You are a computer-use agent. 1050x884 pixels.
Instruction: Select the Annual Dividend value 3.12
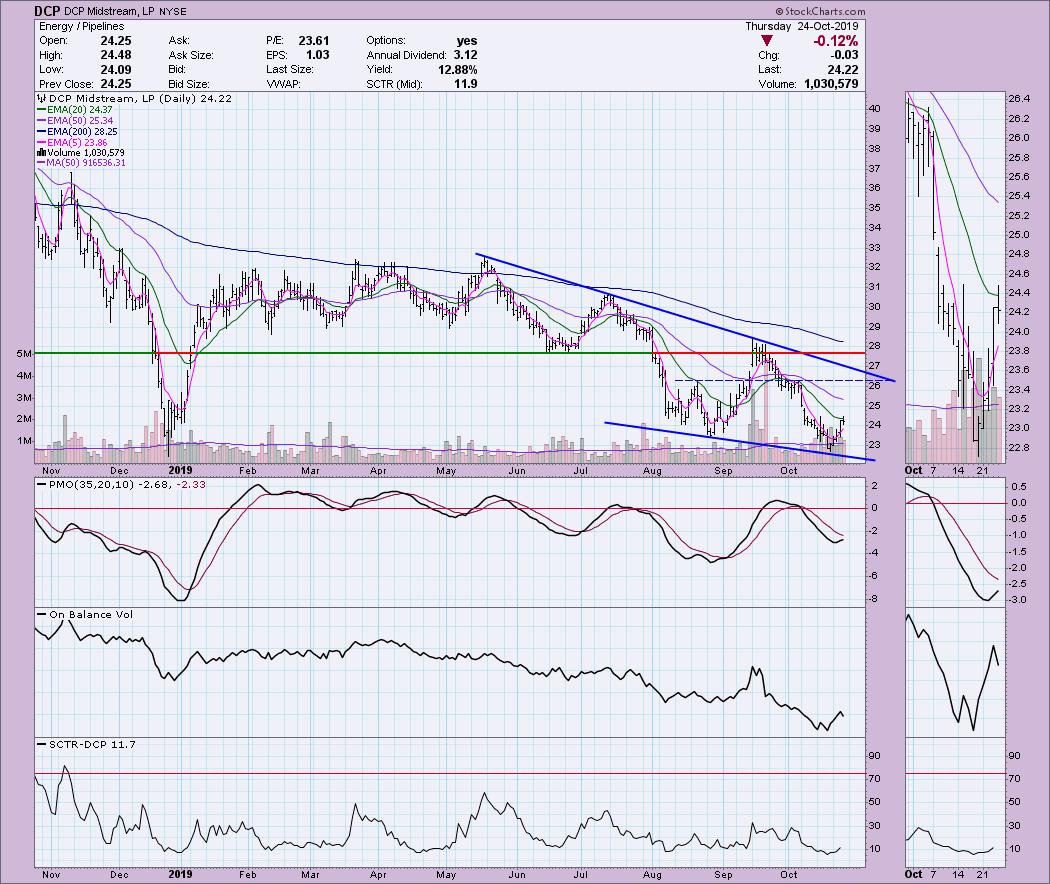point(465,56)
